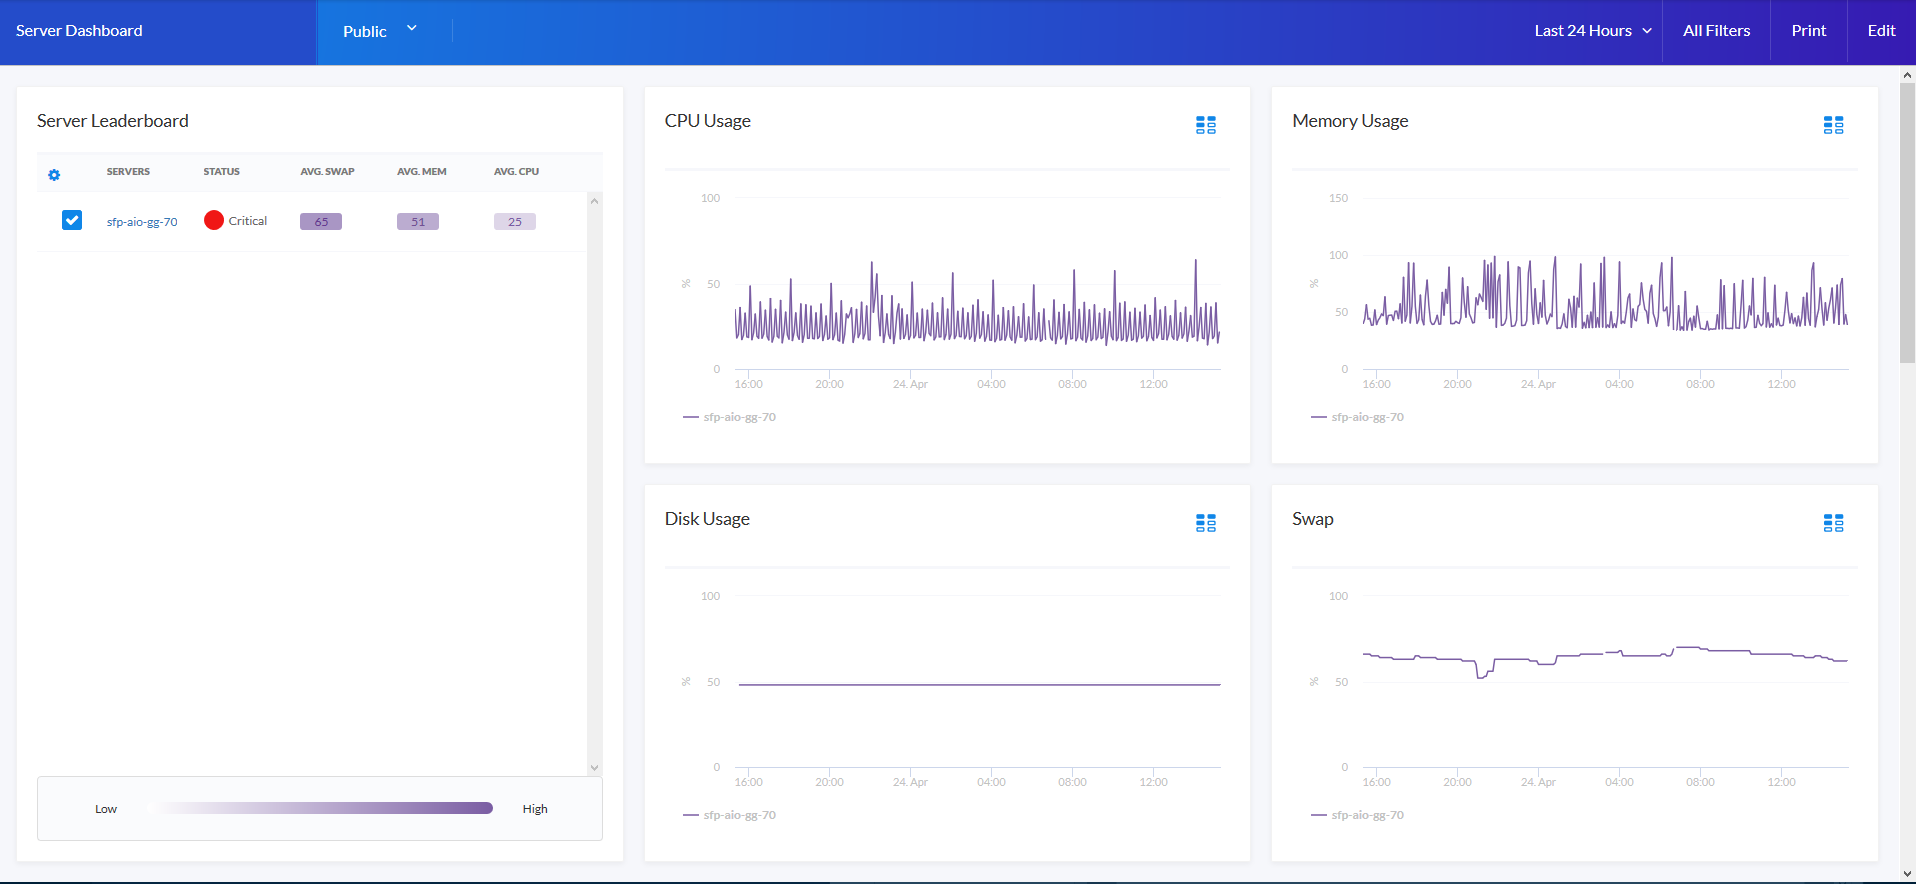Uncheck the sfp-aio-gg-70 server checkbox
The width and height of the screenshot is (1916, 884).
(x=72, y=220)
